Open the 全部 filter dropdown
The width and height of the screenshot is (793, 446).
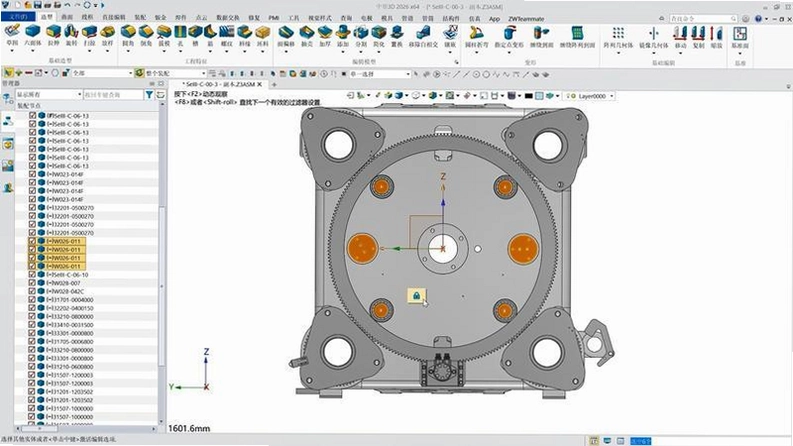[x=130, y=73]
